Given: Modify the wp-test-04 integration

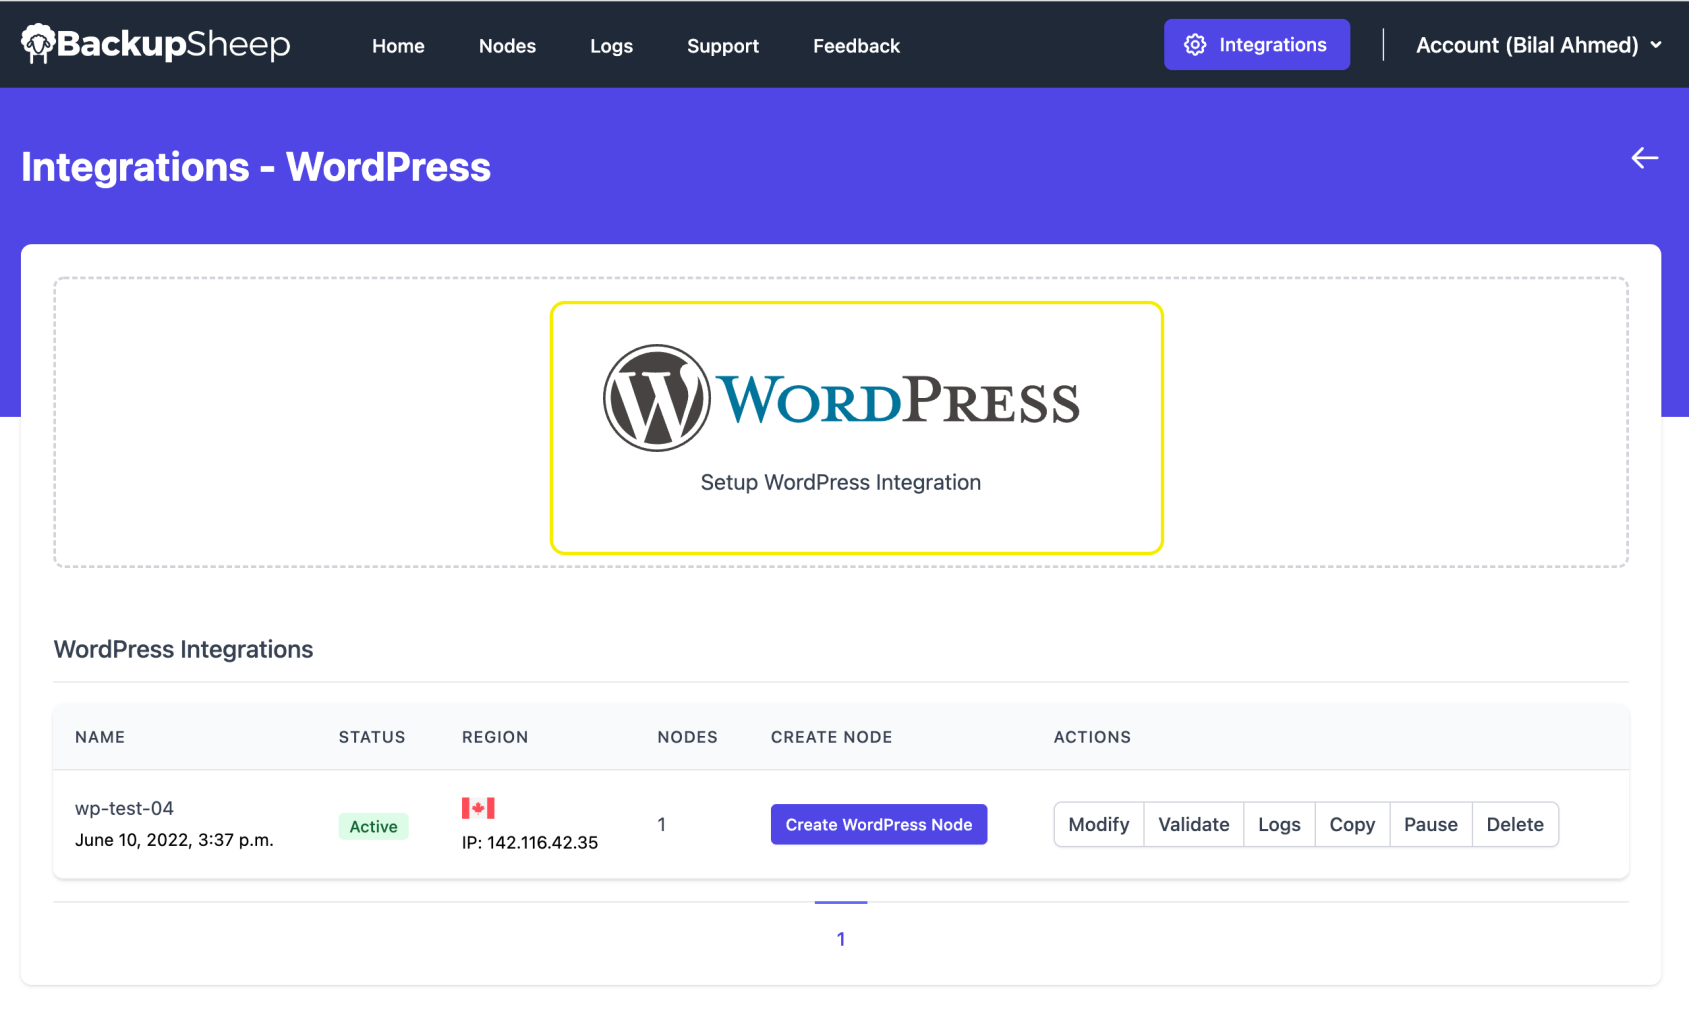Looking at the screenshot, I should click(x=1098, y=824).
